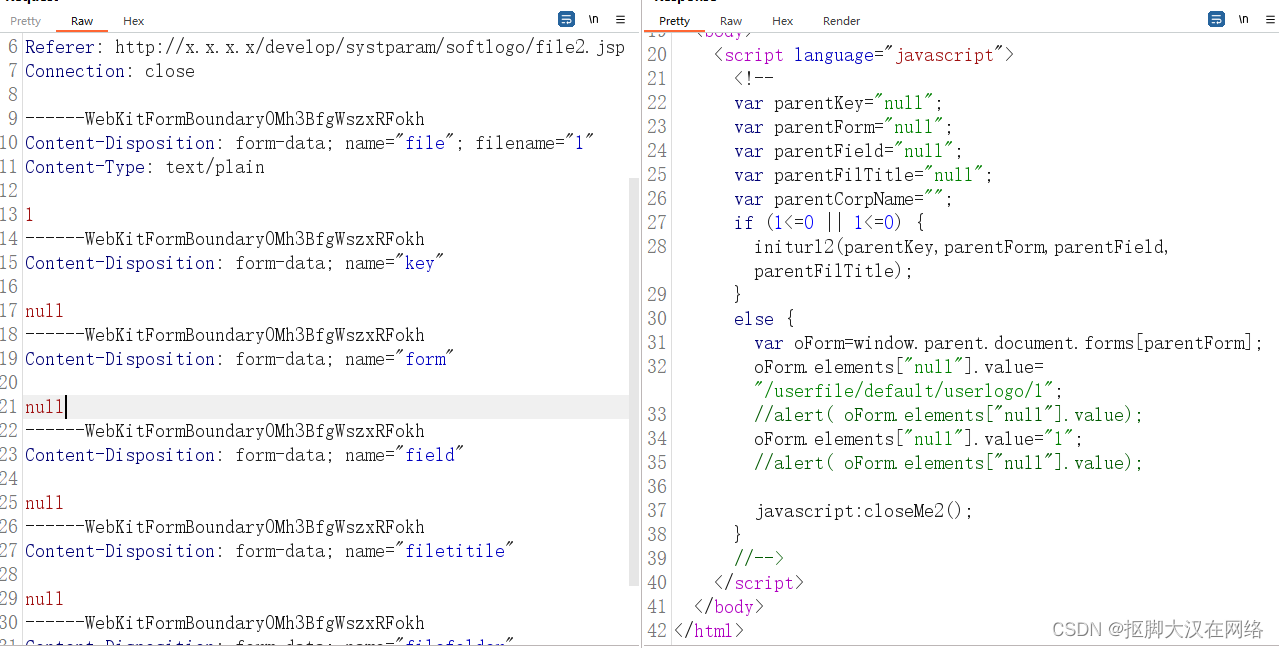Click the closing </html> tag line
Image resolution: width=1279 pixels, height=648 pixels.
(709, 631)
